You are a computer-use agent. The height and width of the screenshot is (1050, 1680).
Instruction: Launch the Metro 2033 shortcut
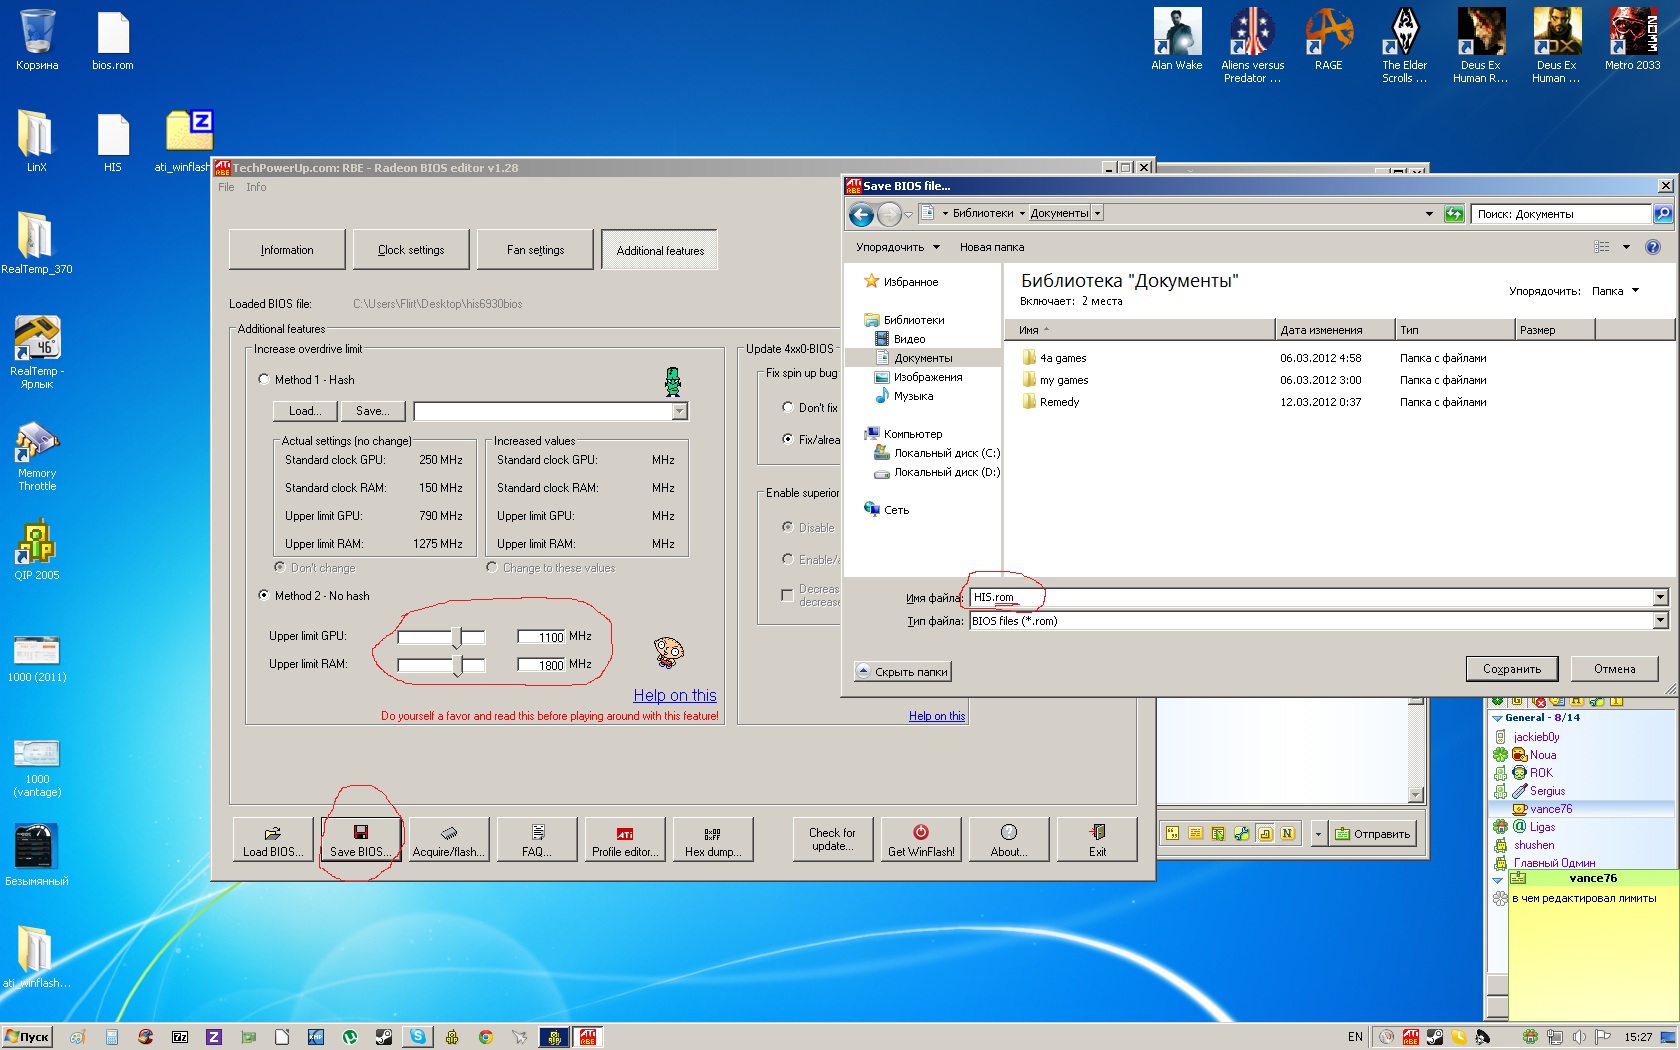pos(1632,40)
